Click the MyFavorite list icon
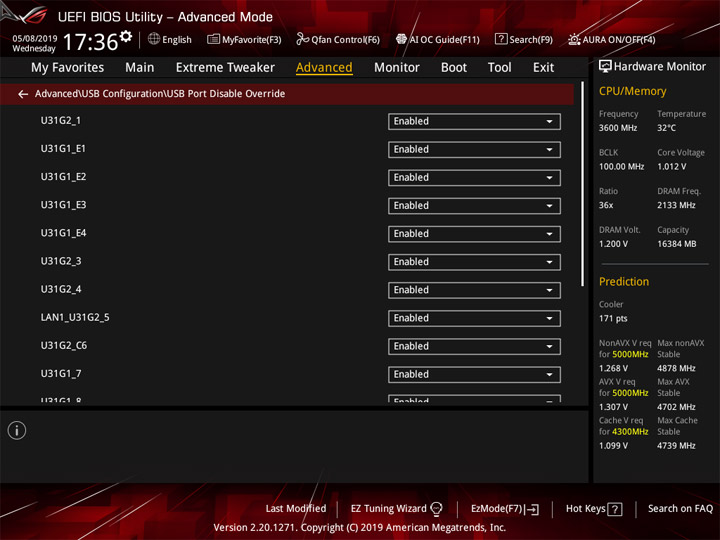The image size is (720, 540). (213, 39)
